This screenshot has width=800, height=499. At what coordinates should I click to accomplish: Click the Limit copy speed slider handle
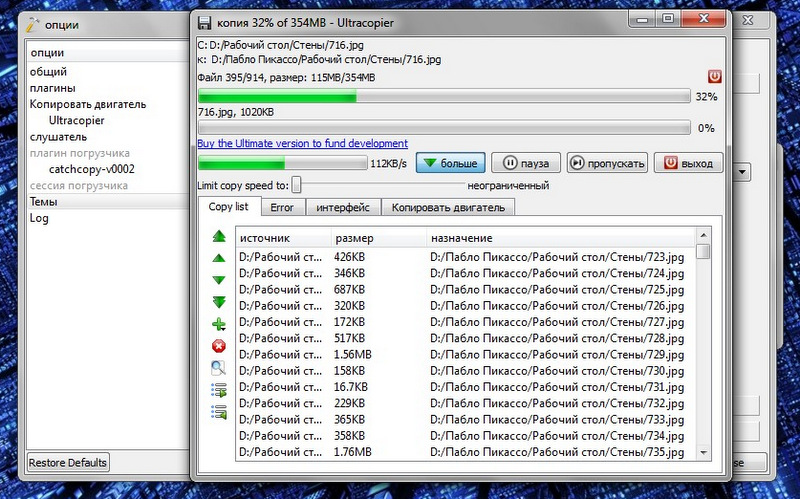point(296,185)
